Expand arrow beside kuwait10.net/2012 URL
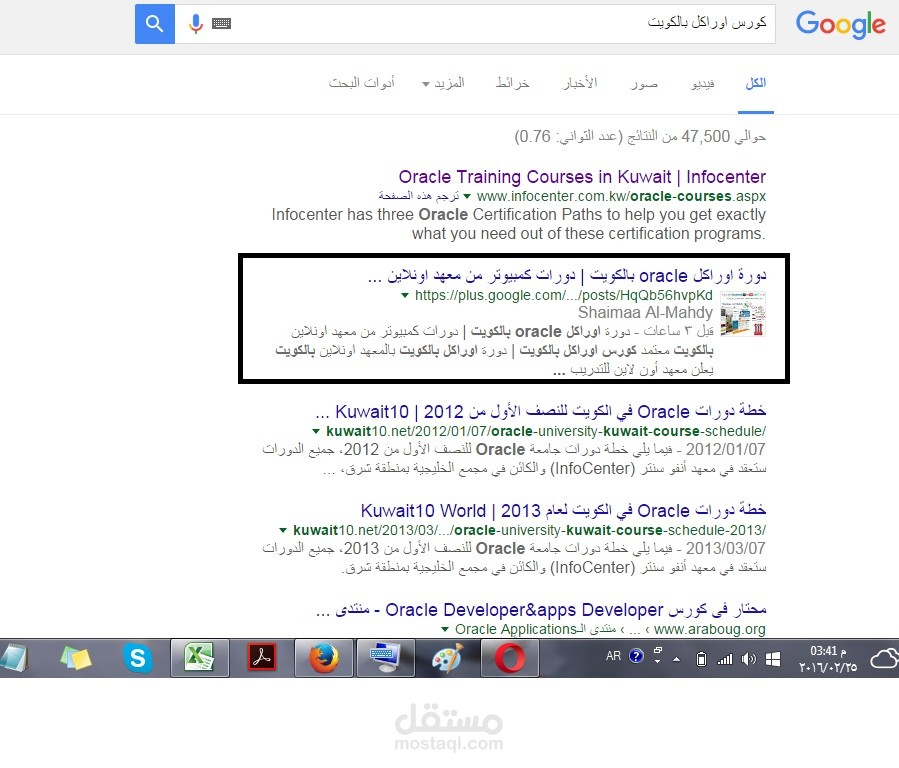This screenshot has width=899, height=768. (316, 431)
